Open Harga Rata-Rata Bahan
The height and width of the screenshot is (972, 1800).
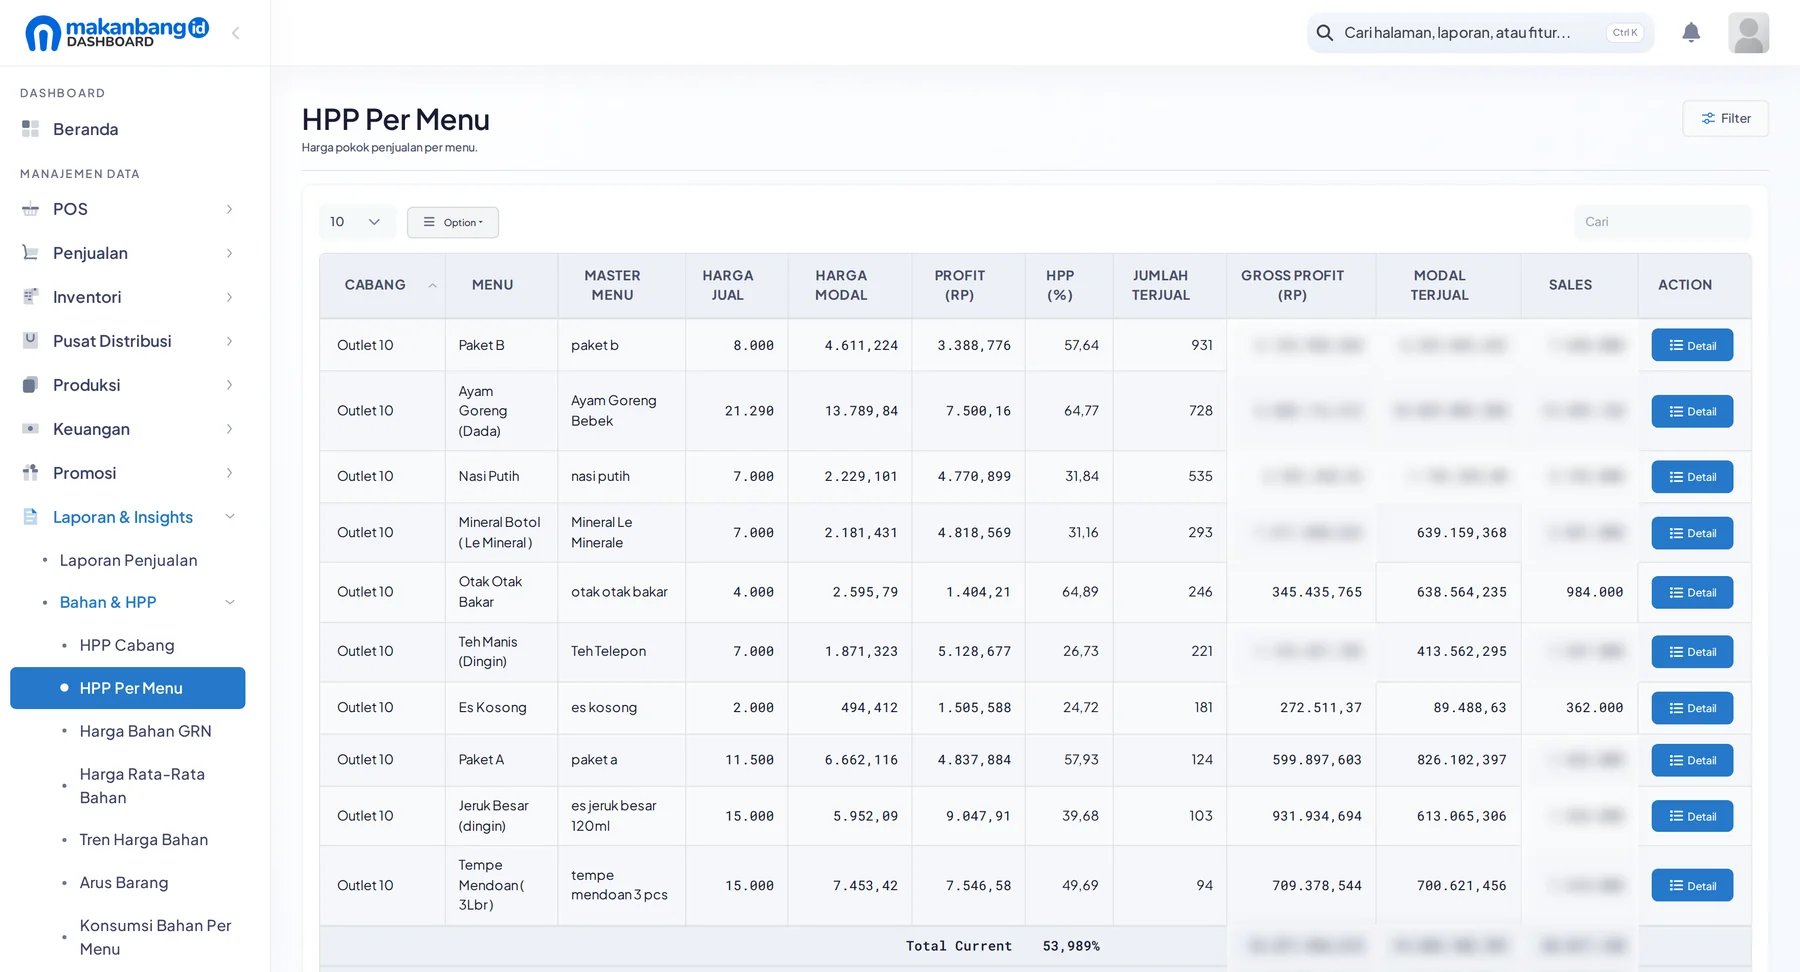[x=142, y=786]
